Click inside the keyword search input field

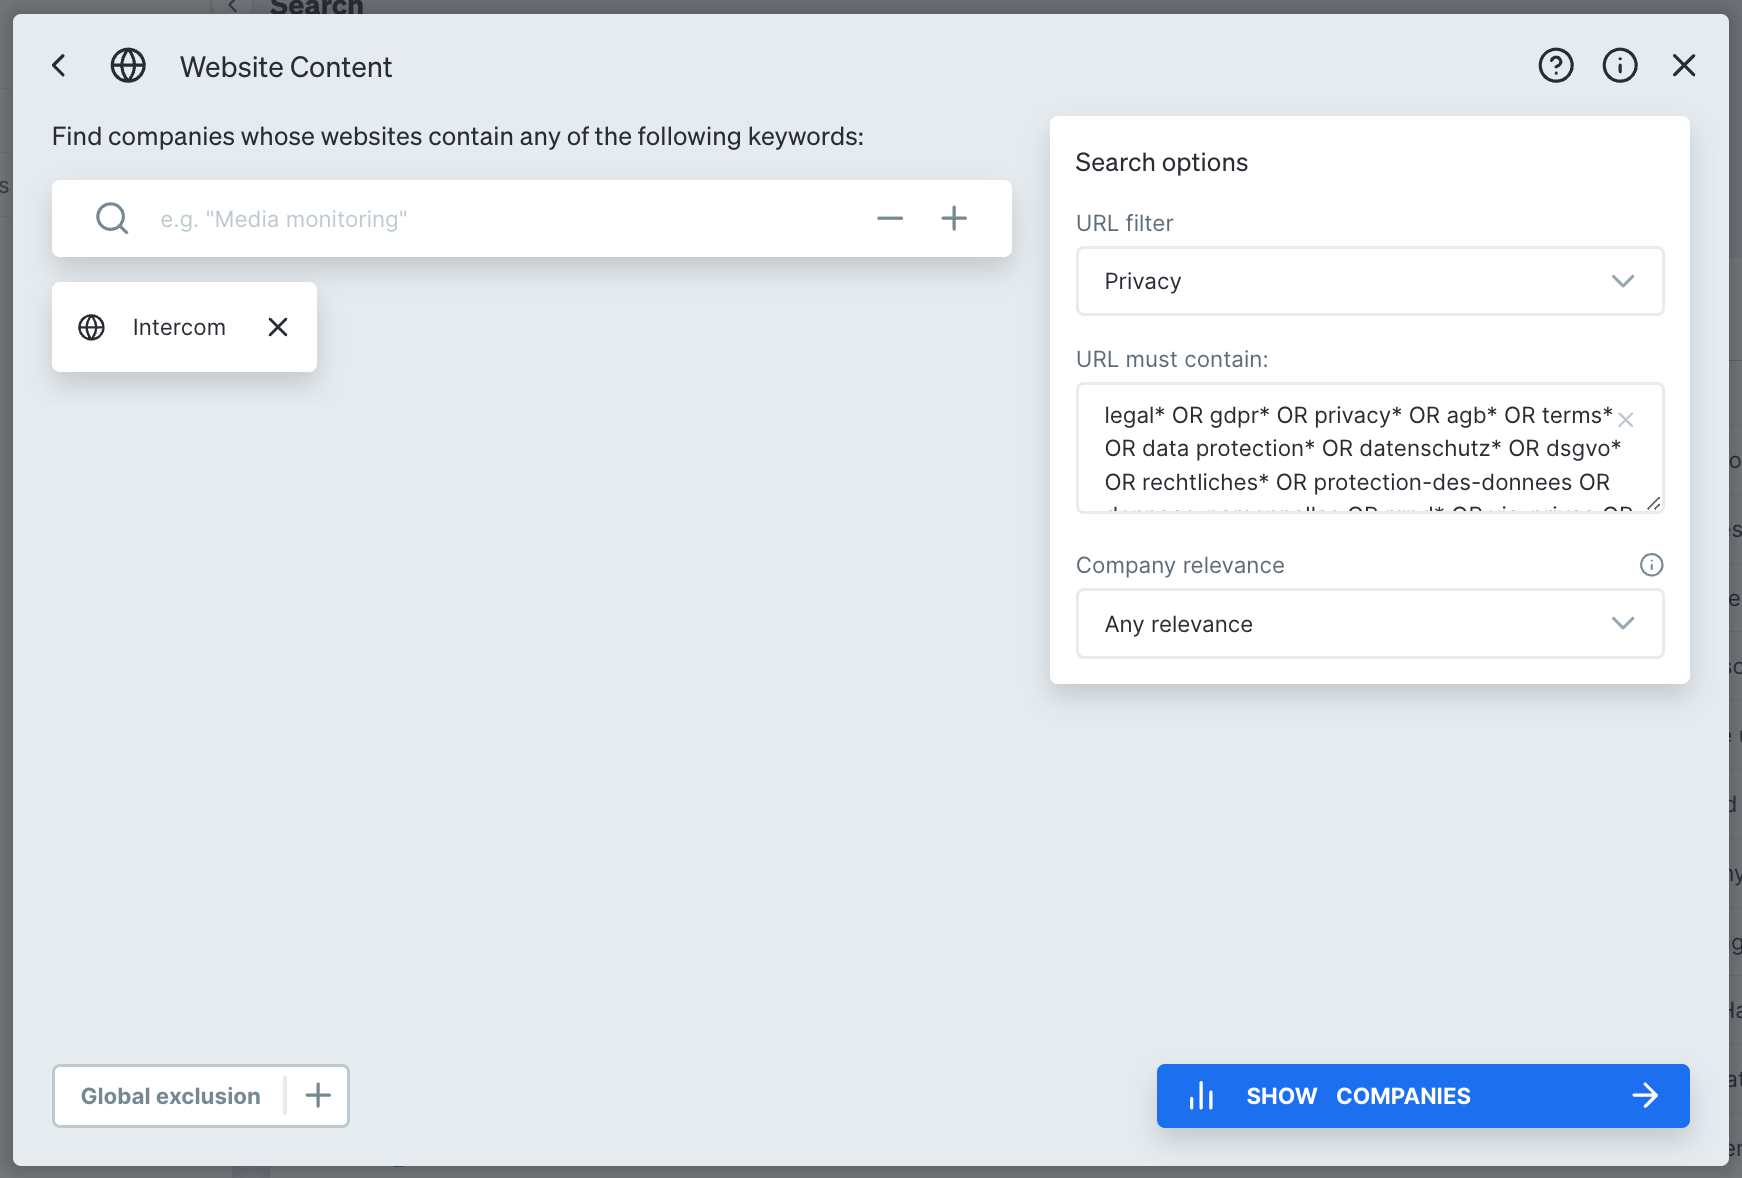click(x=450, y=218)
